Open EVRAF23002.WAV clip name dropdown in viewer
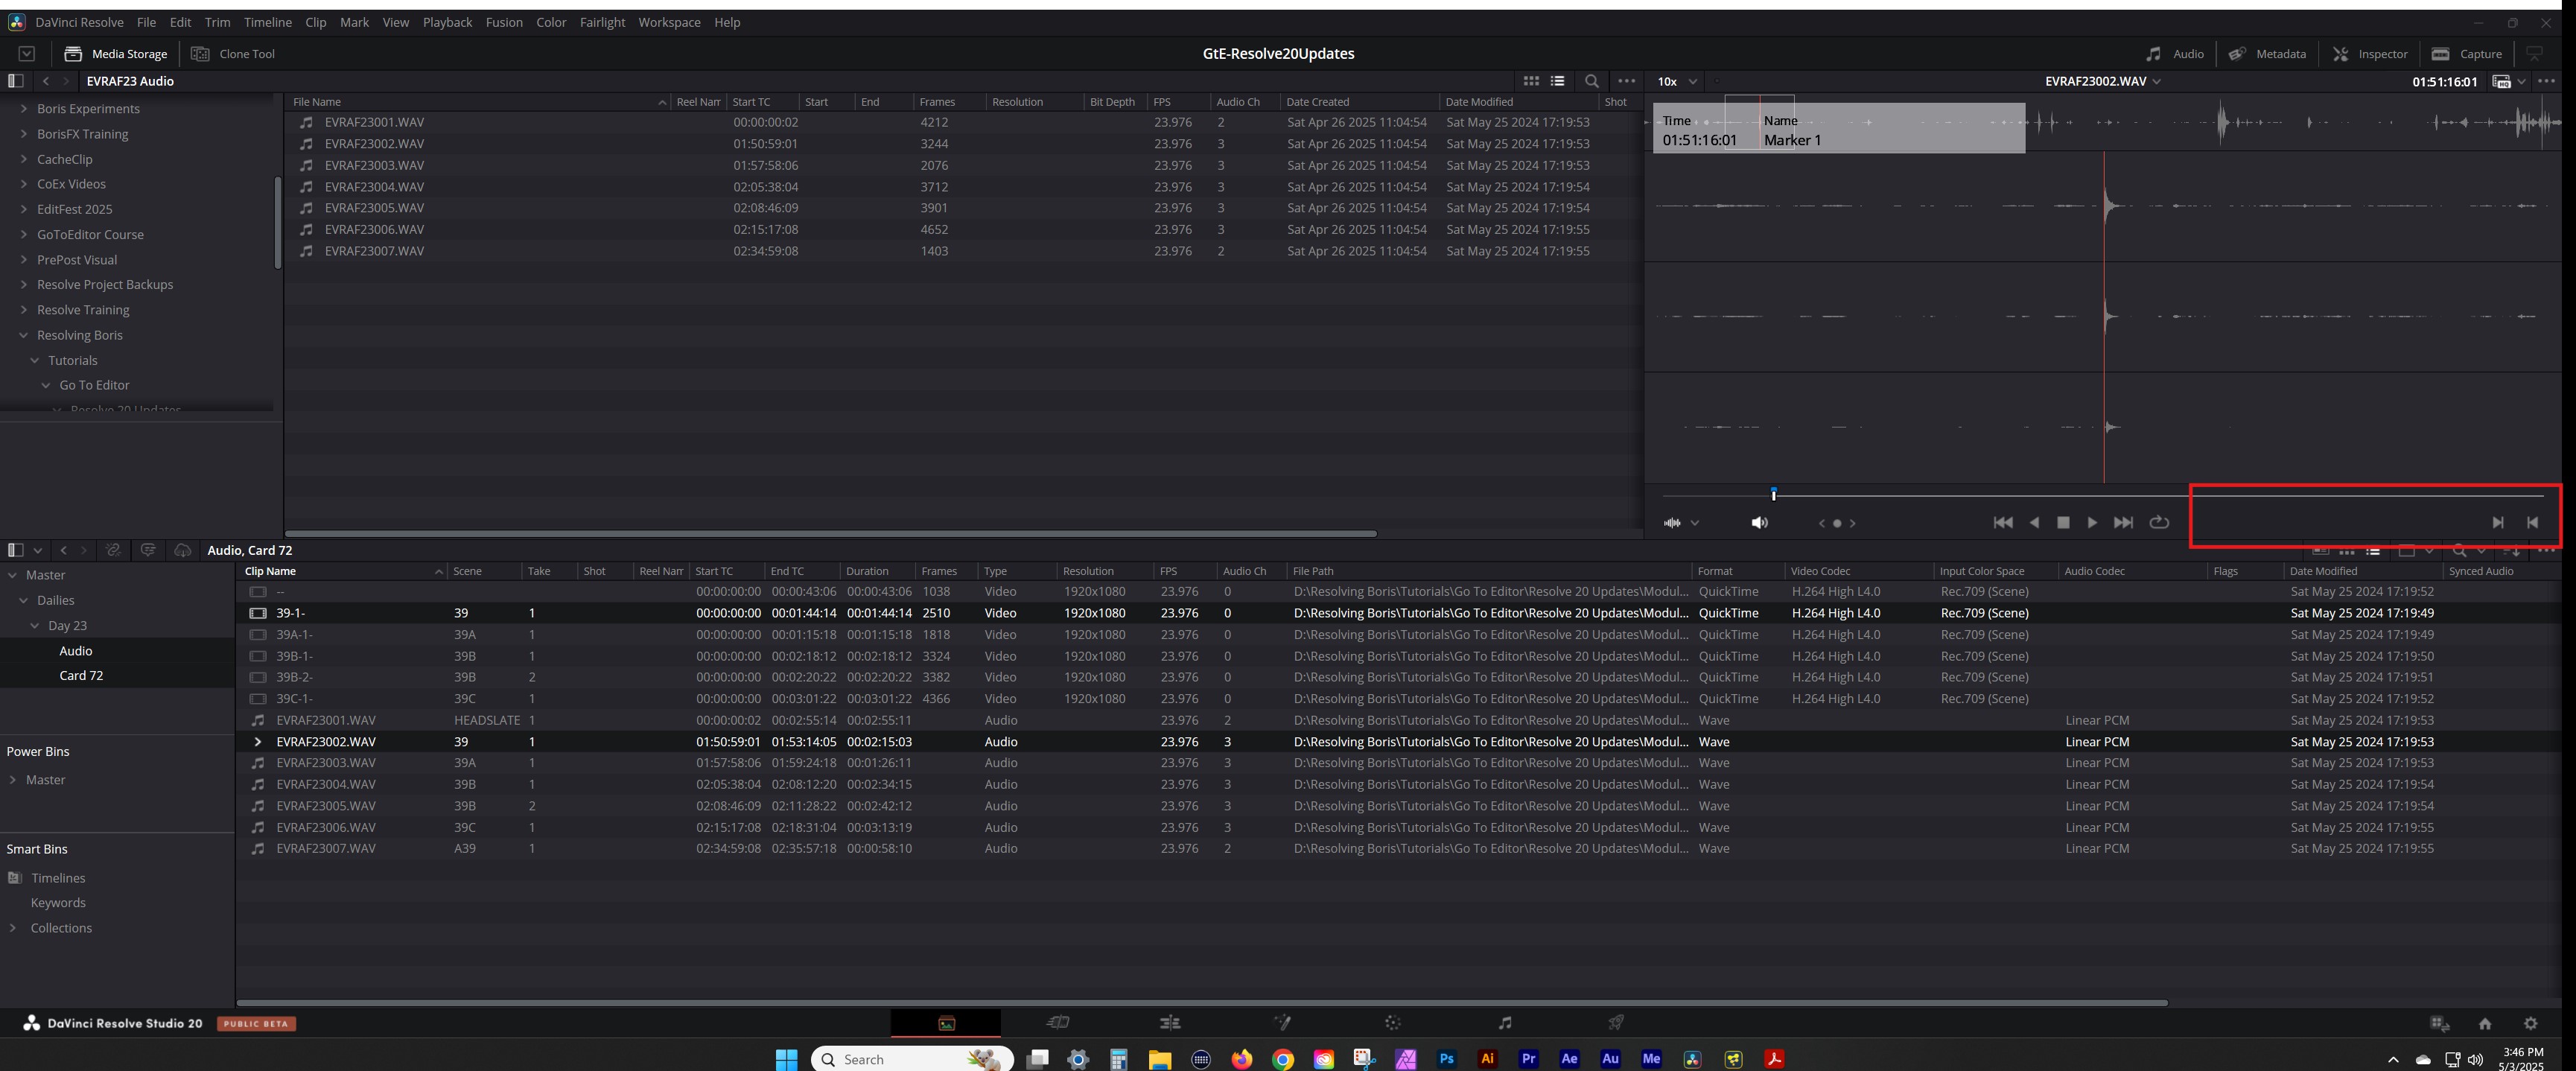Screen dimensions: 2576x1071 tap(2103, 81)
